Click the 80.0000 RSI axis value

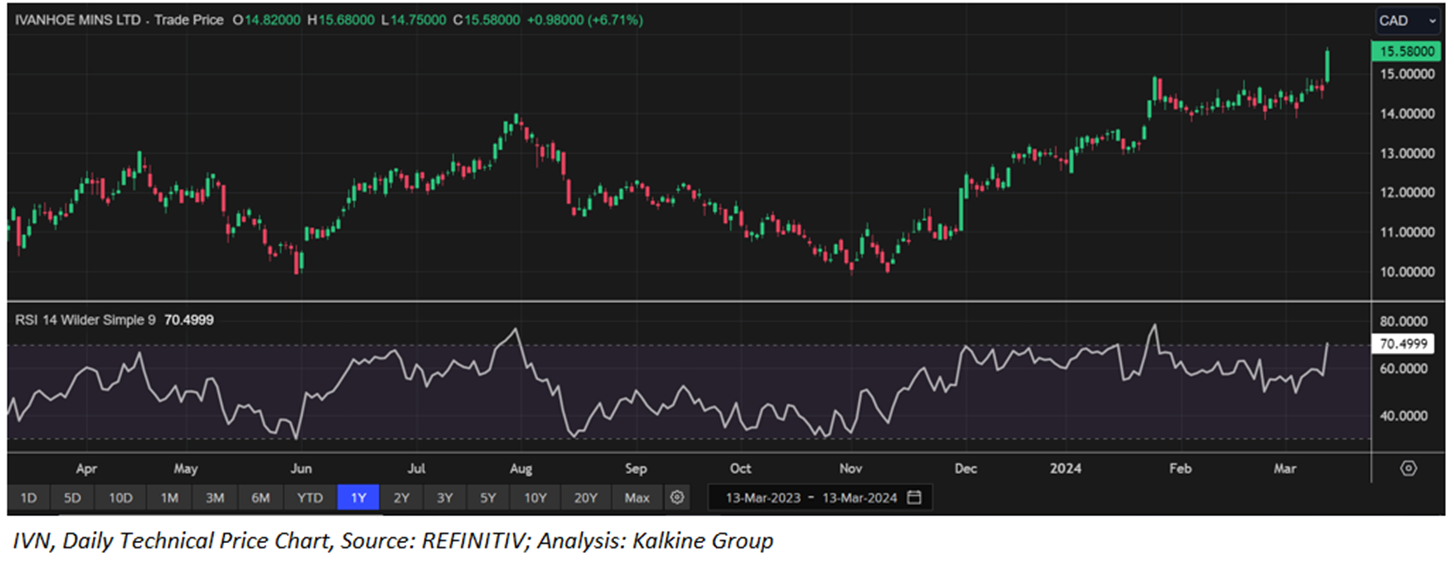pyautogui.click(x=1405, y=322)
